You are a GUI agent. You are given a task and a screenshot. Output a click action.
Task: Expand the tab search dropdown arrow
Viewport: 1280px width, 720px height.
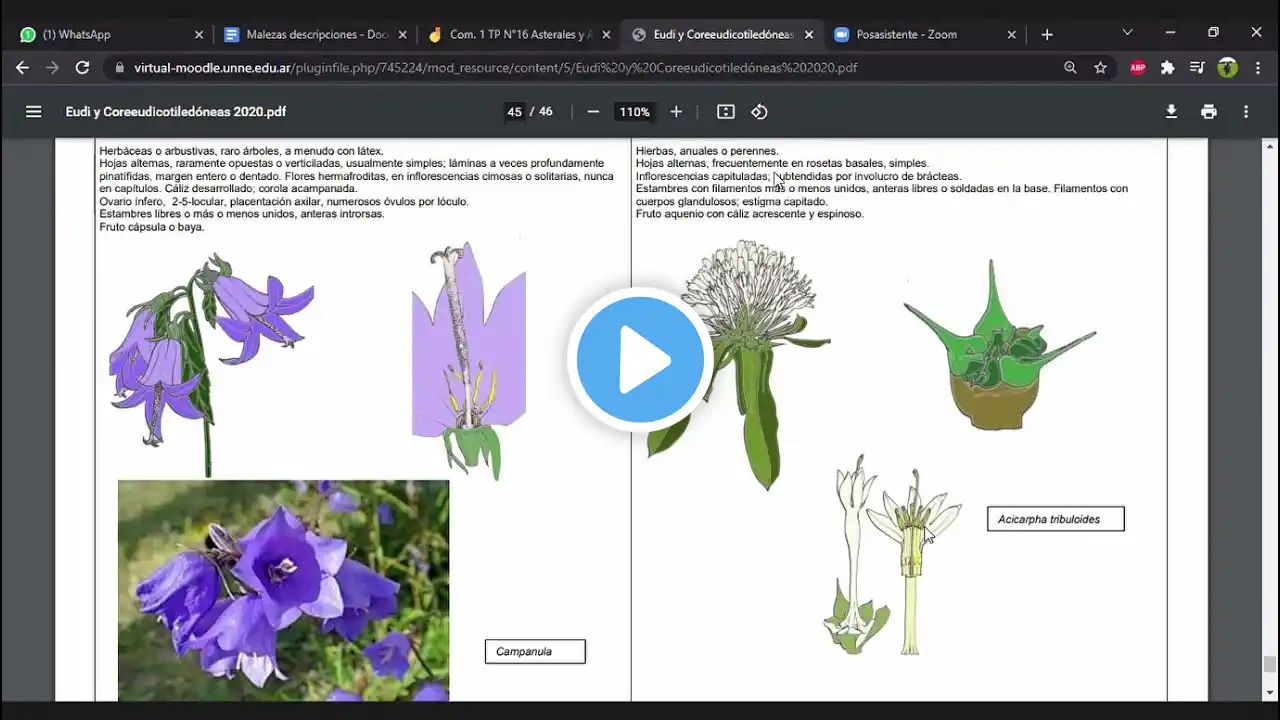click(x=1127, y=33)
